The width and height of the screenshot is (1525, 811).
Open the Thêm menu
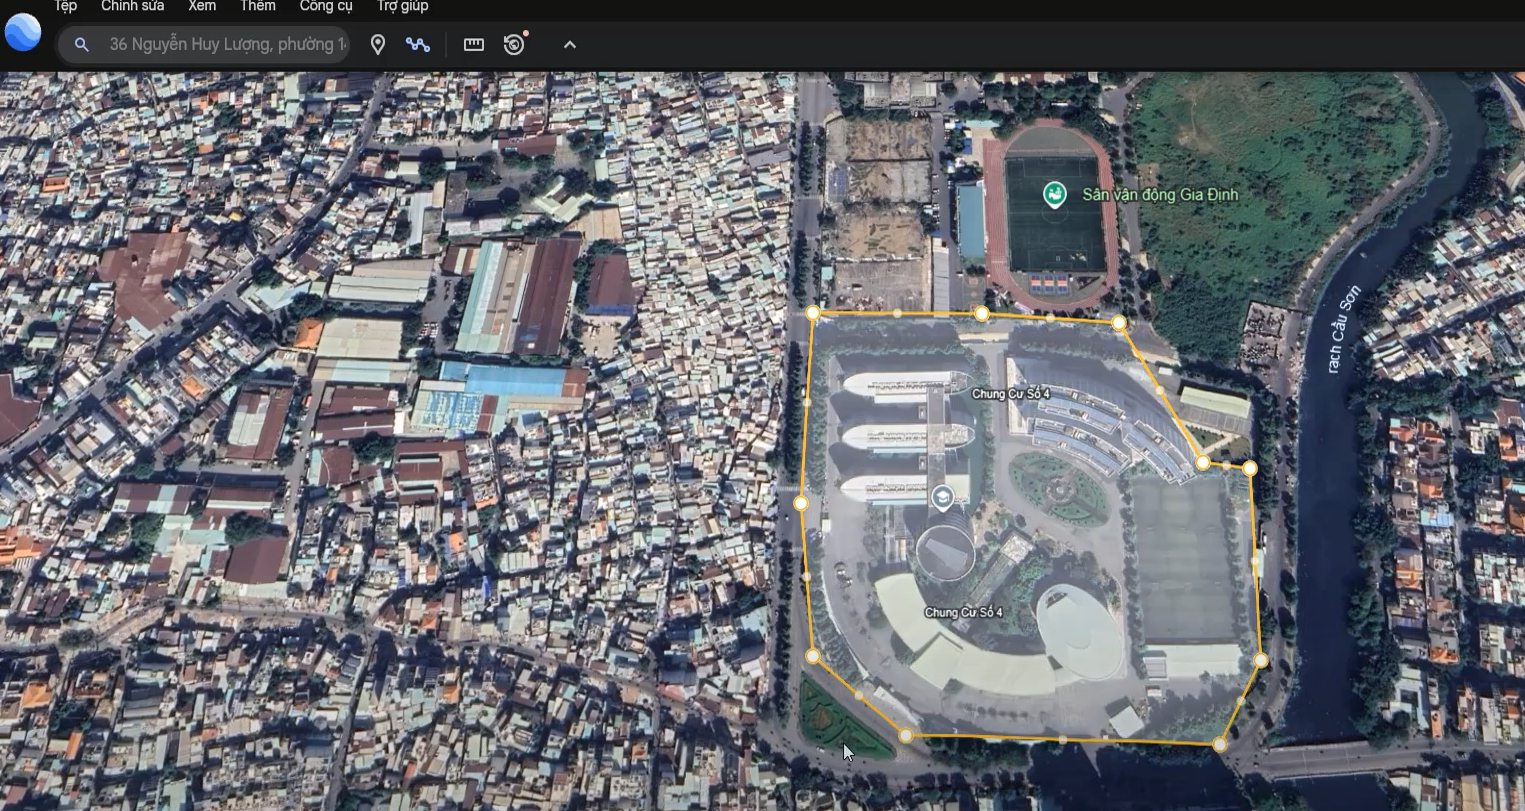[x=257, y=6]
